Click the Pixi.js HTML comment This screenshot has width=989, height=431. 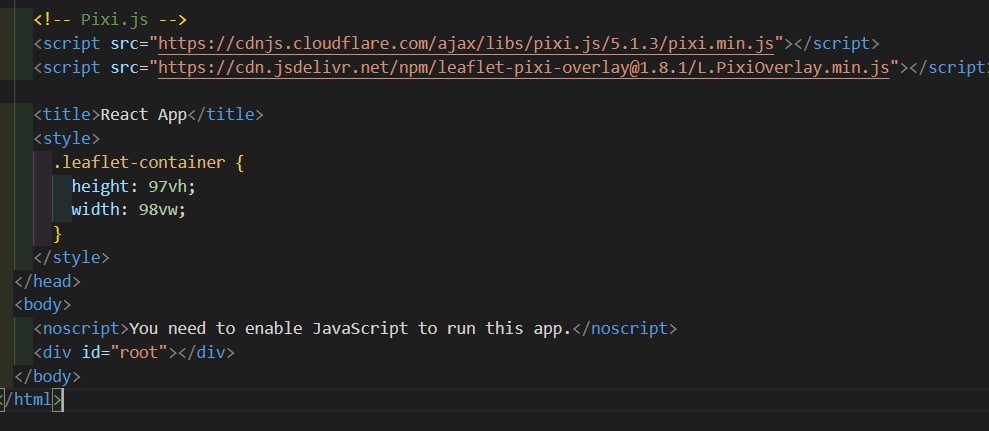[x=110, y=20]
